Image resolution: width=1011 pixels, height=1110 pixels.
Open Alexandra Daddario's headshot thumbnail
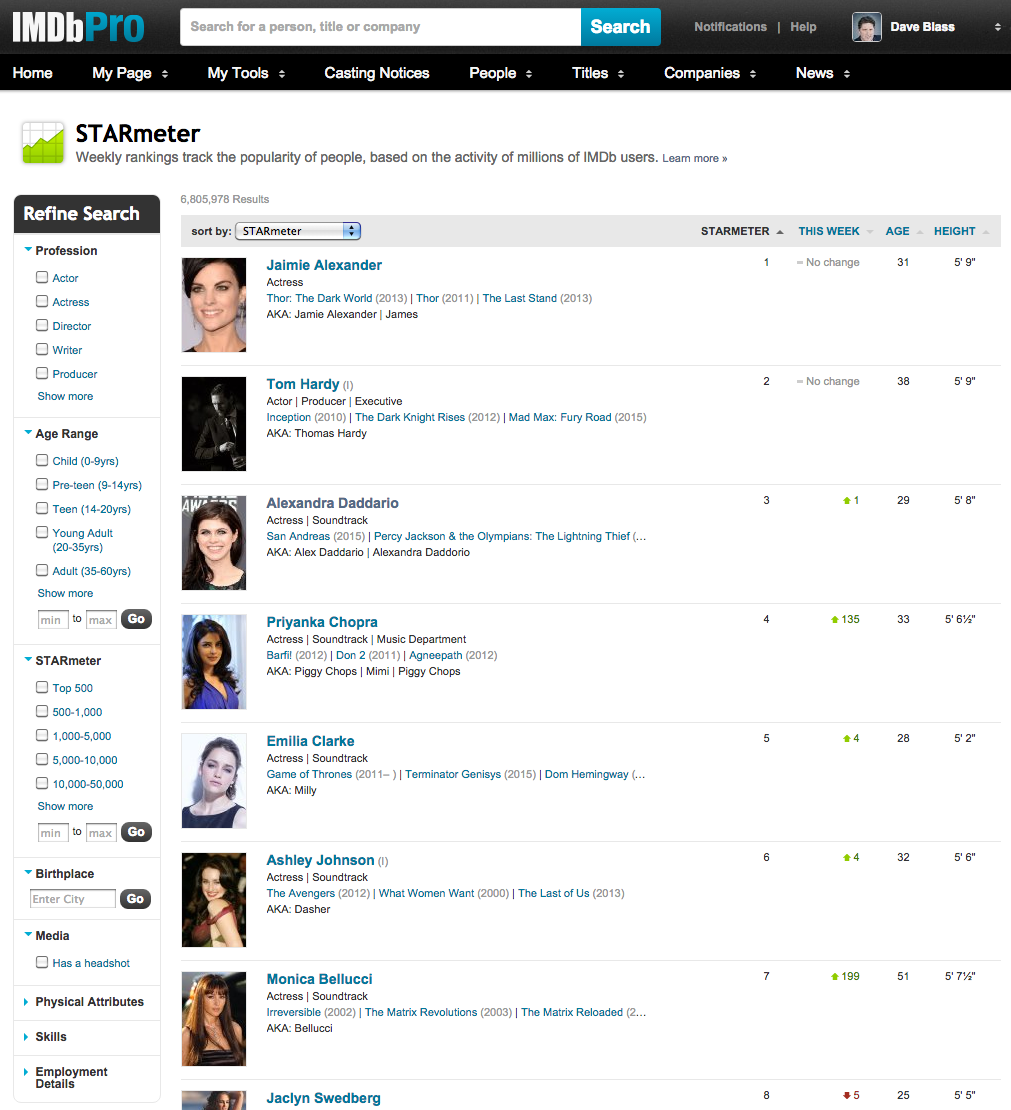pos(214,542)
